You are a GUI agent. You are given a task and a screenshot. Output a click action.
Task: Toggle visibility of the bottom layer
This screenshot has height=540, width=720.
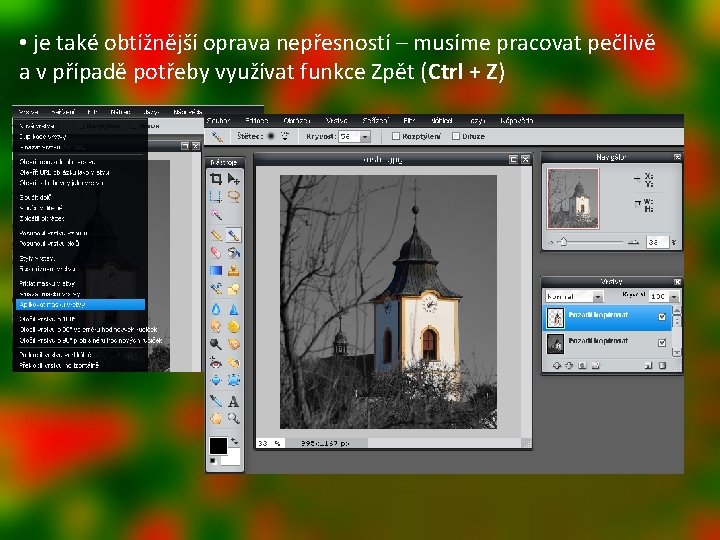click(662, 343)
